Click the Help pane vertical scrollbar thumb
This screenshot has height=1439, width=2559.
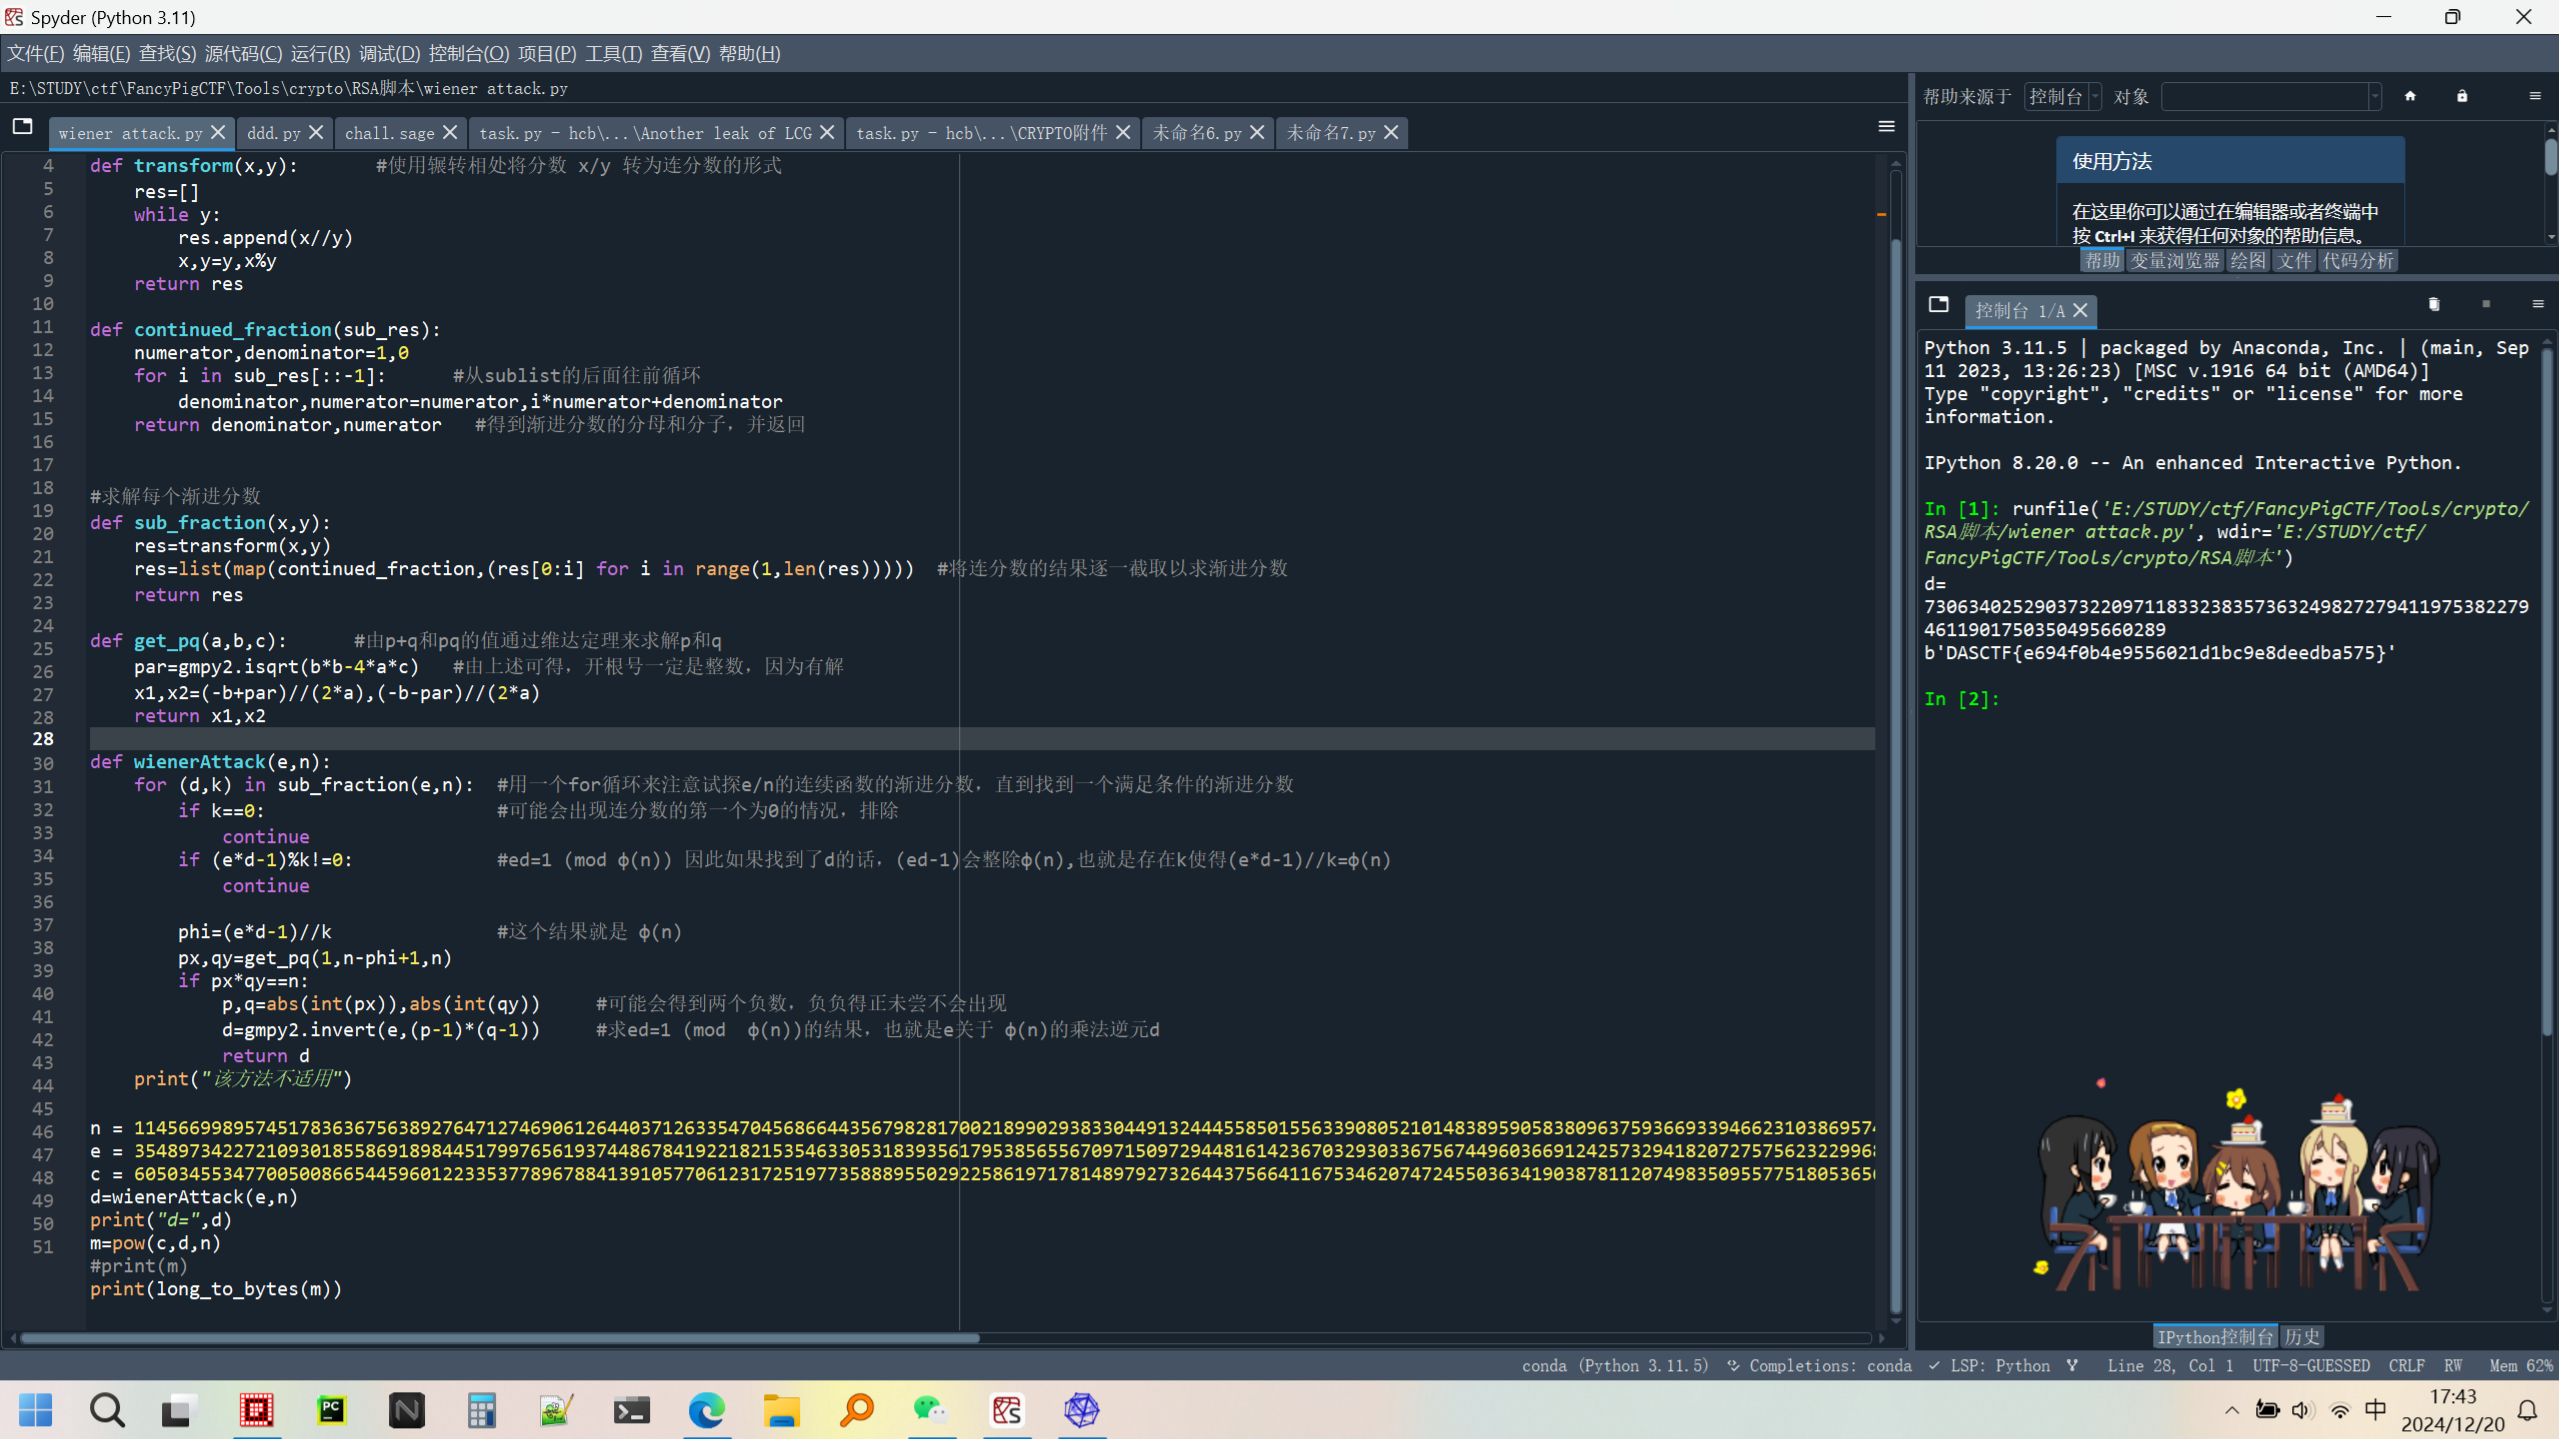2550,157
